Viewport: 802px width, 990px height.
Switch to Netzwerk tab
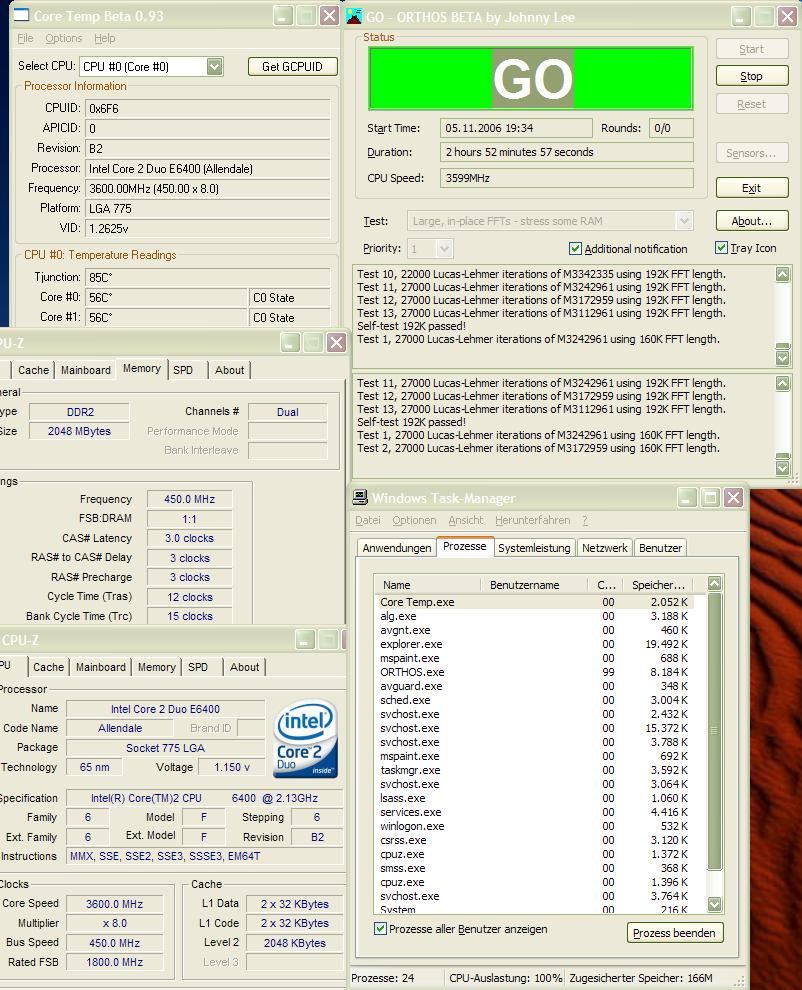[604, 547]
